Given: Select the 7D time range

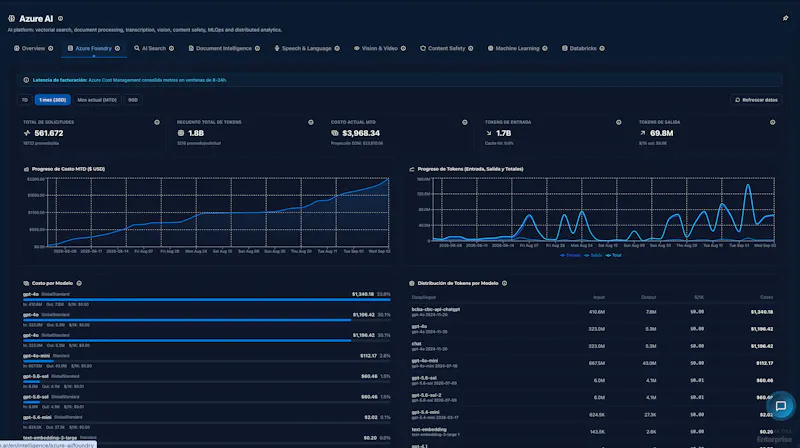Looking at the screenshot, I should (24, 100).
